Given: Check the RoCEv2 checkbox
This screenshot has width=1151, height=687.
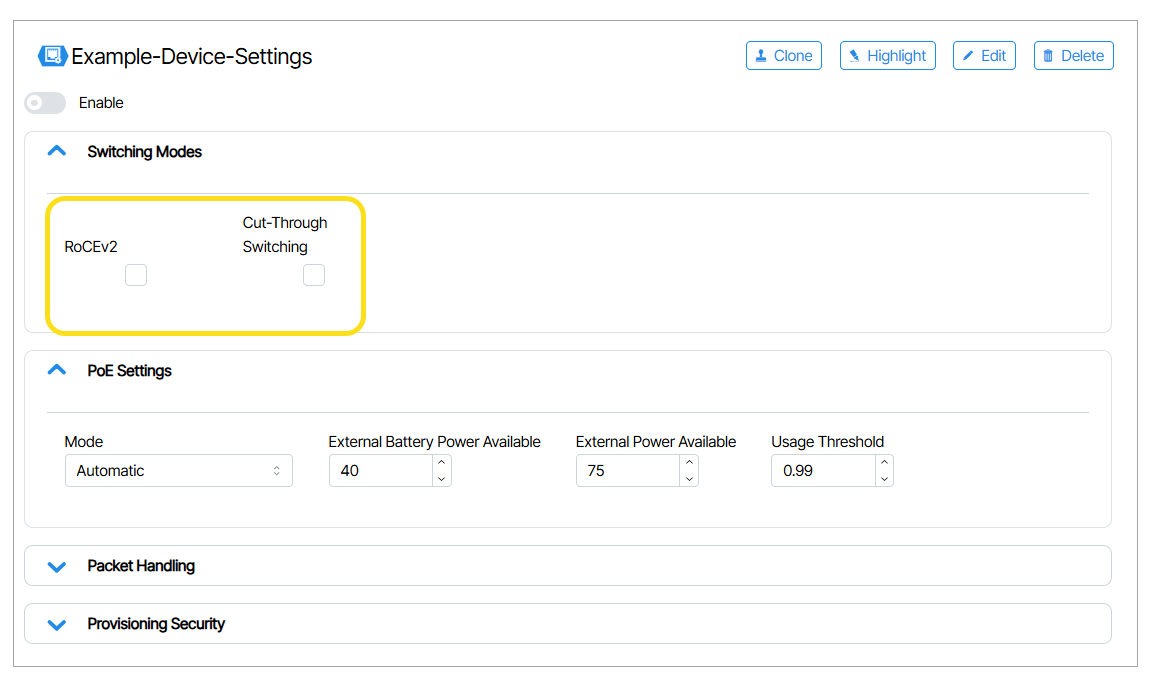Looking at the screenshot, I should (136, 275).
